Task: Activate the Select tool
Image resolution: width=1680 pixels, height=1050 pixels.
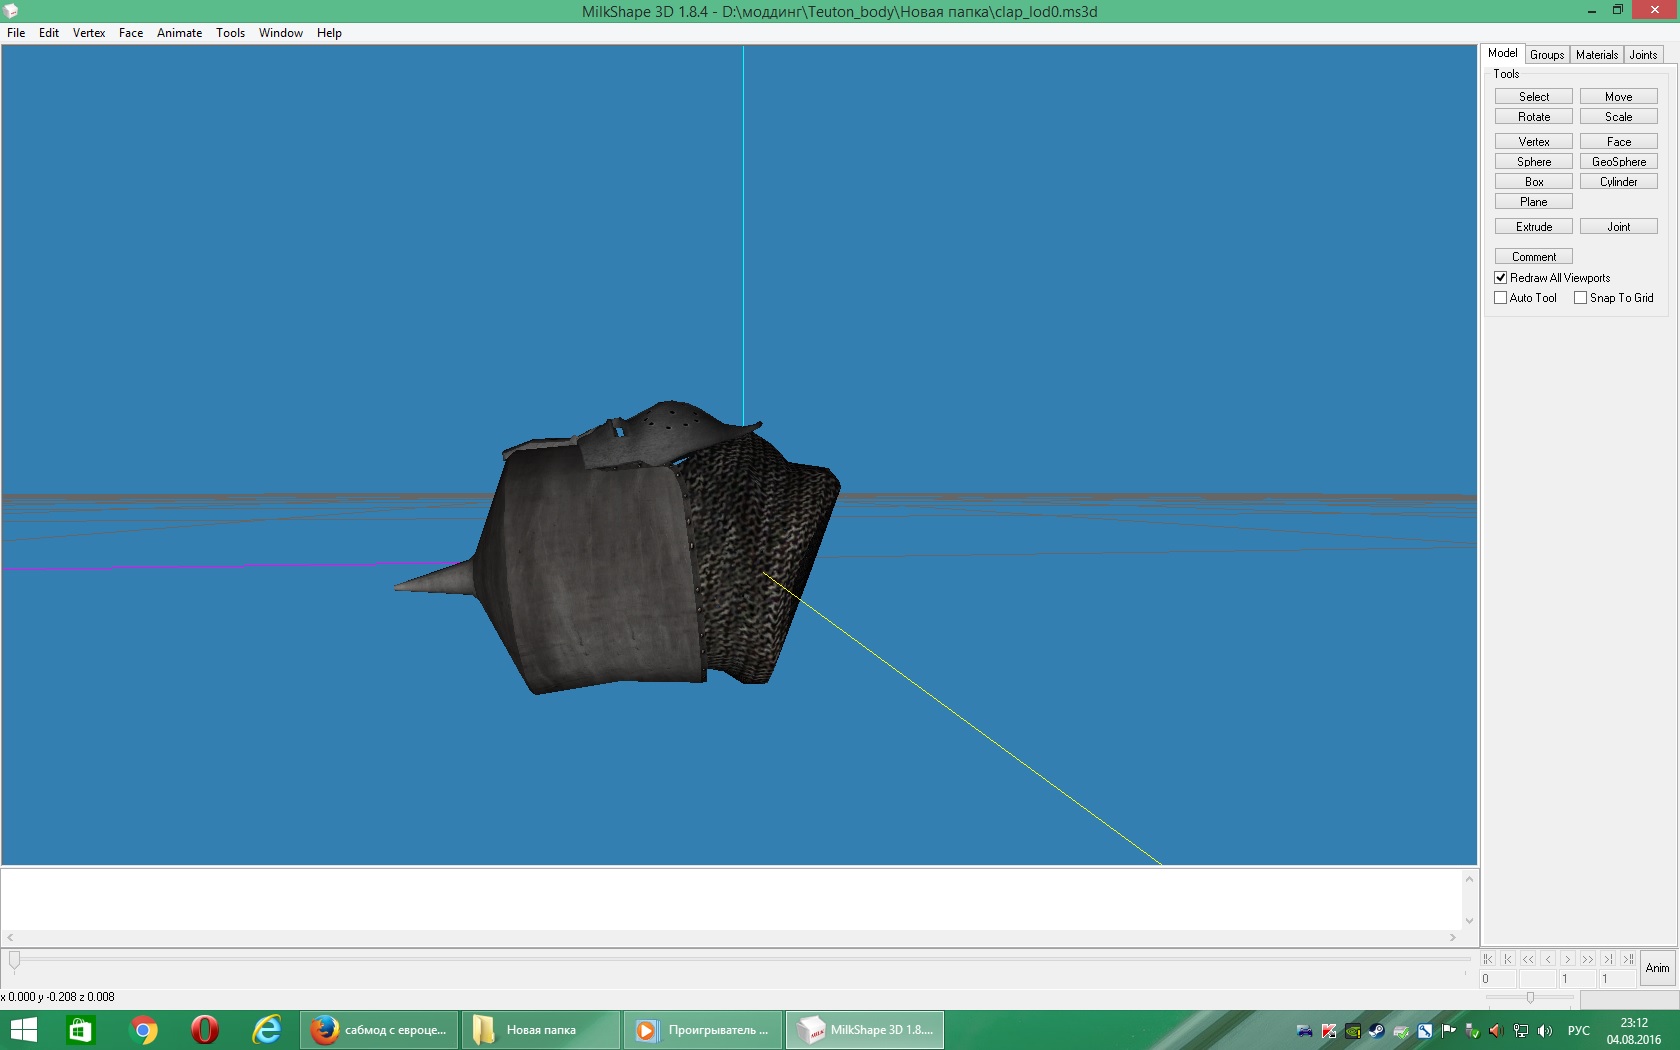Action: tap(1533, 97)
